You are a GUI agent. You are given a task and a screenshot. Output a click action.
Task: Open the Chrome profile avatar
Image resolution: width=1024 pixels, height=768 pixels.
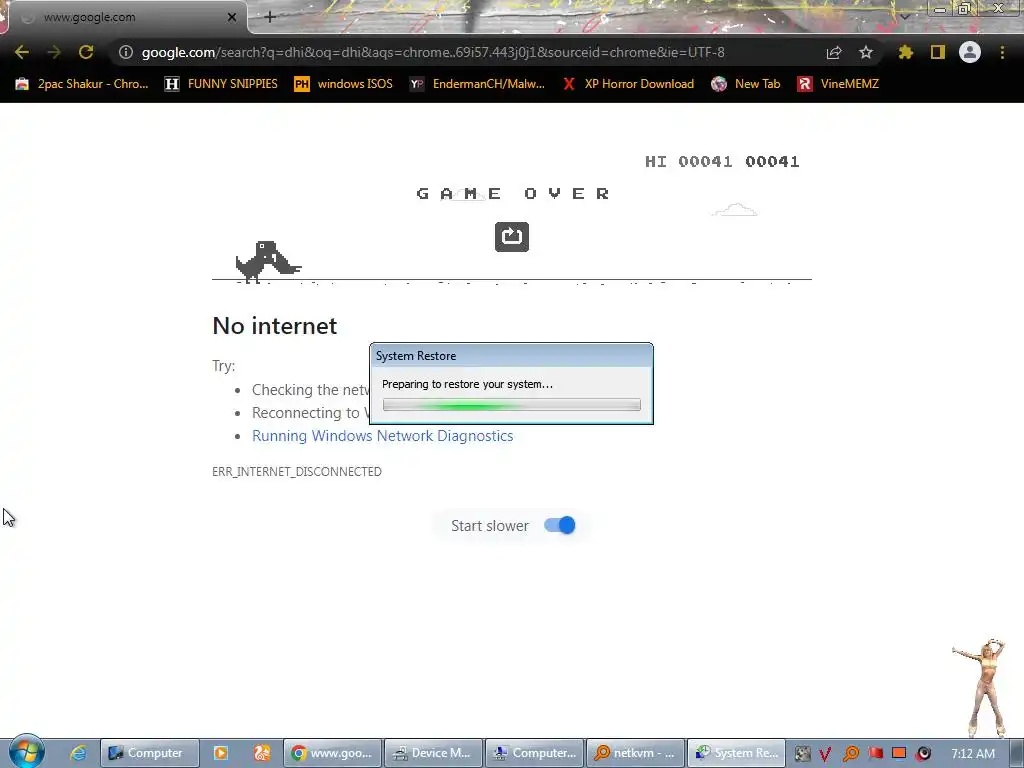pyautogui.click(x=970, y=52)
